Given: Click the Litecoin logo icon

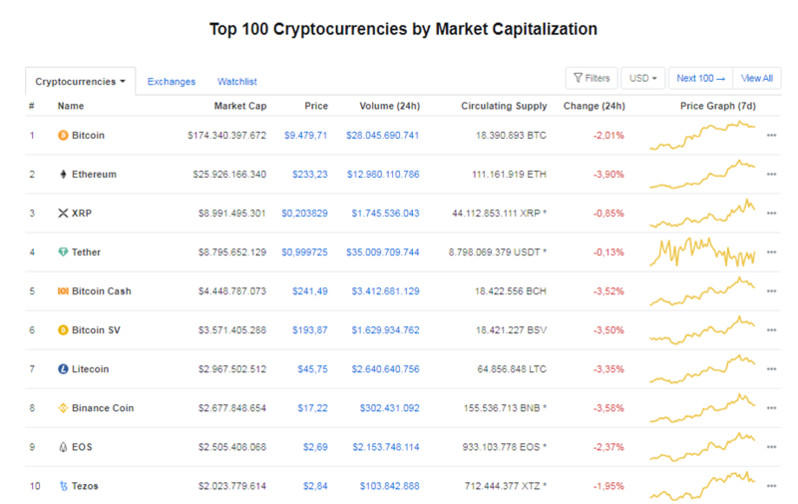Looking at the screenshot, I should (63, 369).
